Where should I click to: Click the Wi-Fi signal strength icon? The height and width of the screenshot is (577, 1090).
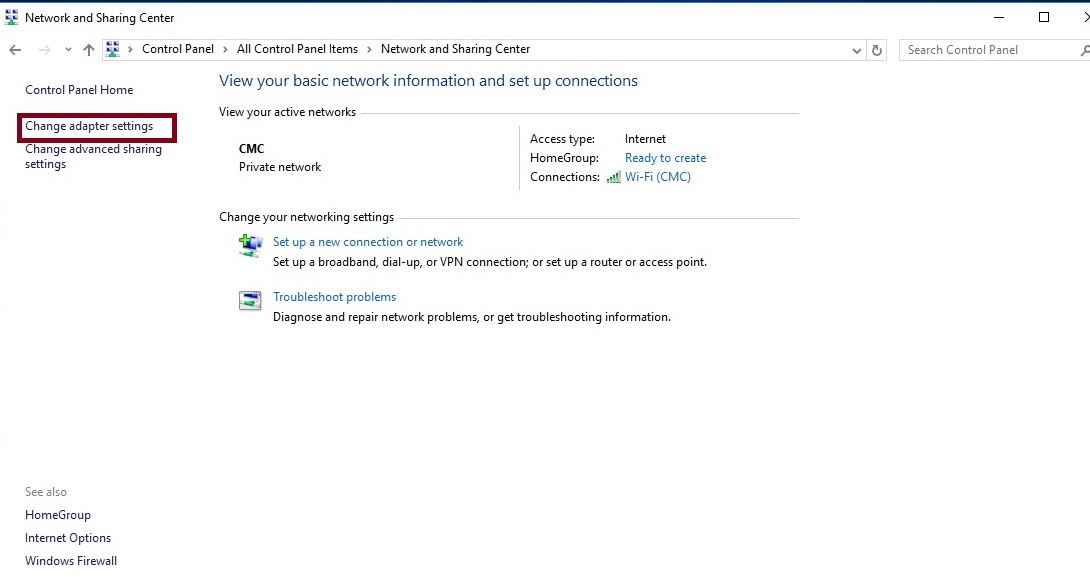click(x=613, y=177)
